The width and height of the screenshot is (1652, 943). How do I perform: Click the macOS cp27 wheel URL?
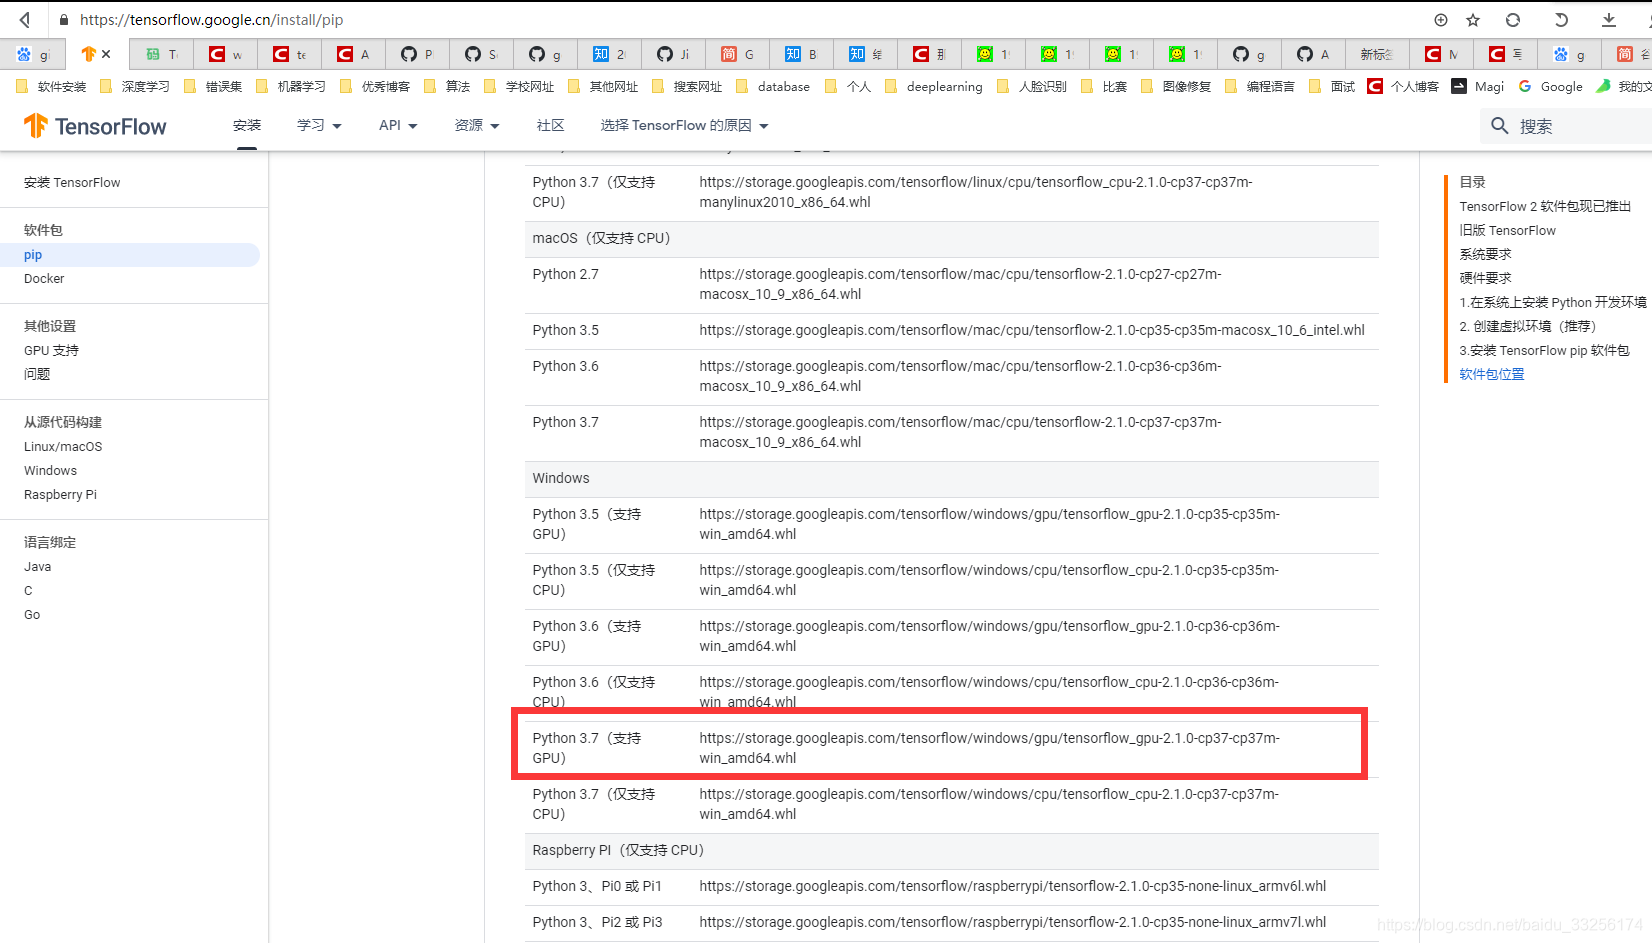[960, 284]
